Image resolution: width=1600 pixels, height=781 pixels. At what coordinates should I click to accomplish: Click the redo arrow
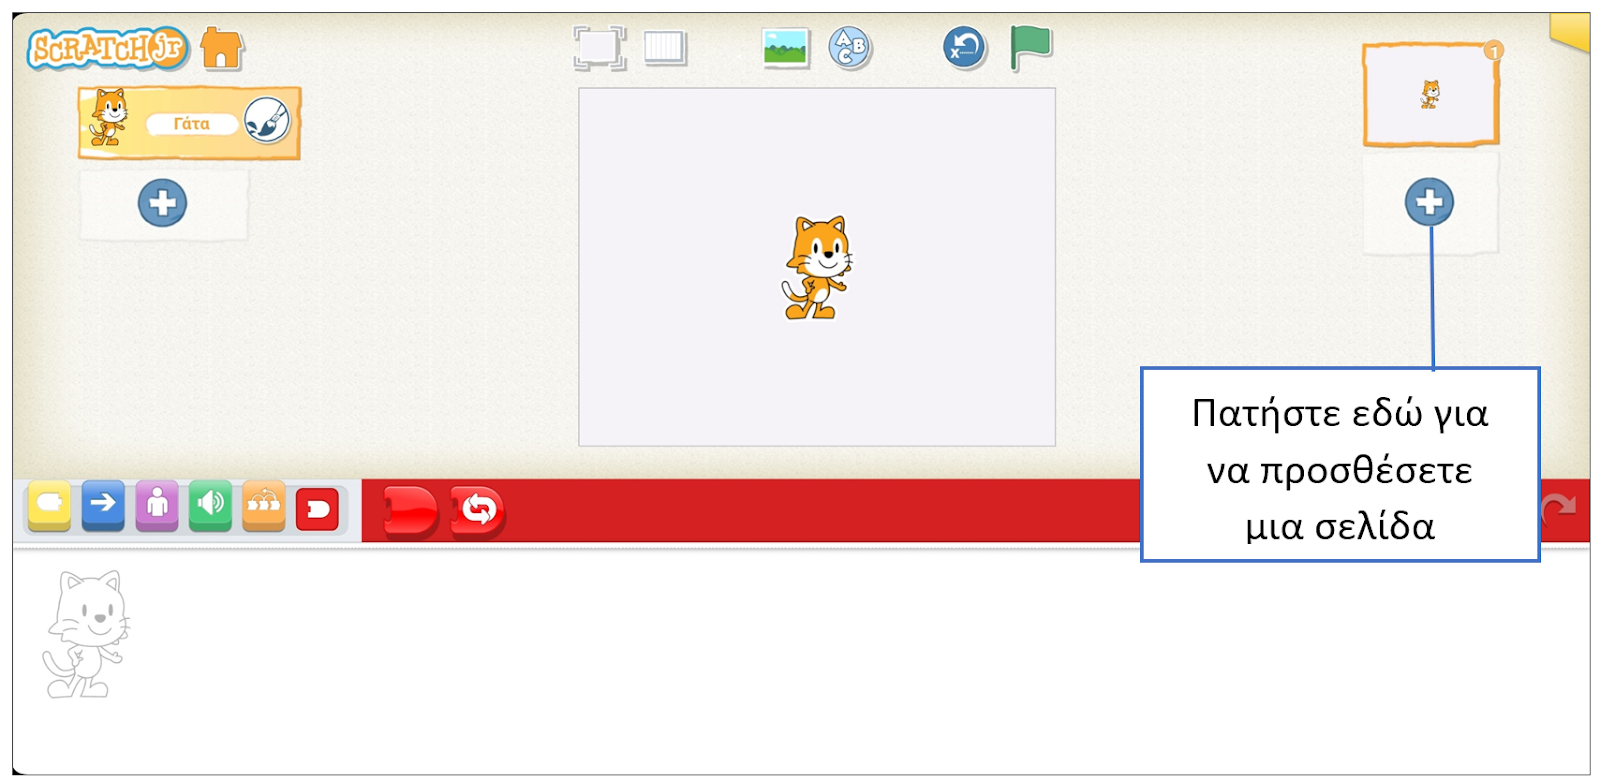tap(1559, 509)
